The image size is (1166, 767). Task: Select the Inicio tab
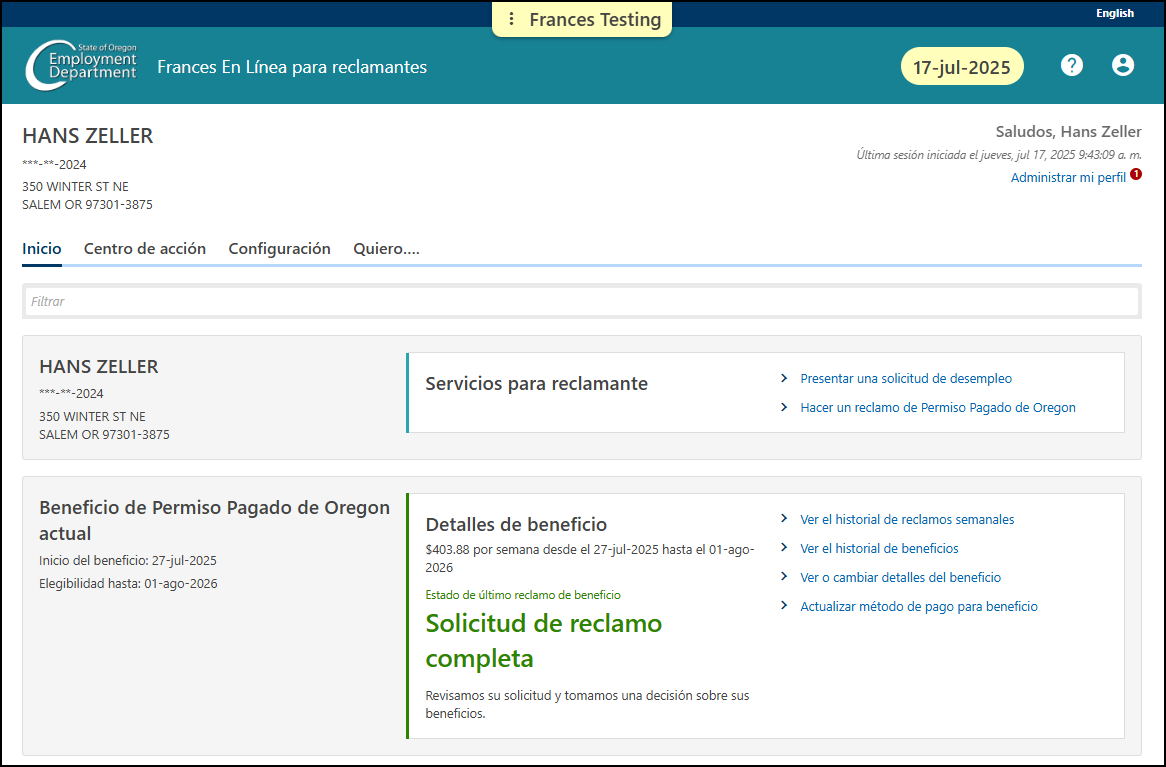[x=42, y=249]
